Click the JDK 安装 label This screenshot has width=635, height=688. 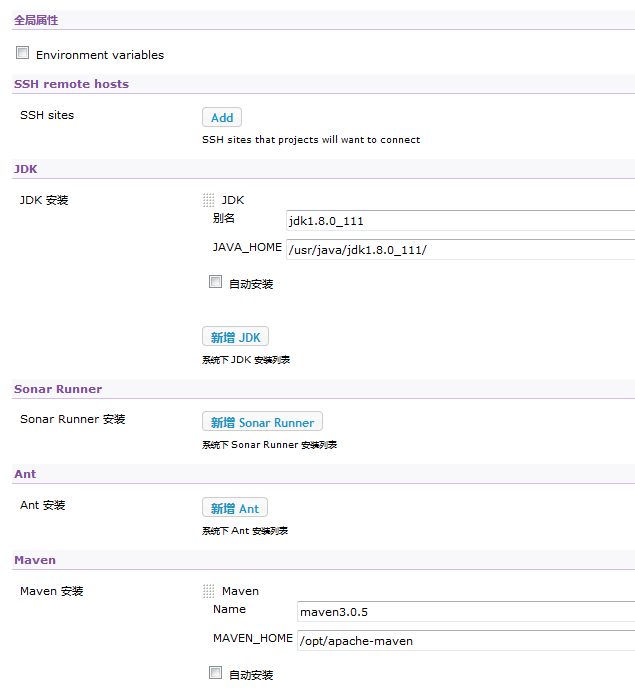point(44,201)
